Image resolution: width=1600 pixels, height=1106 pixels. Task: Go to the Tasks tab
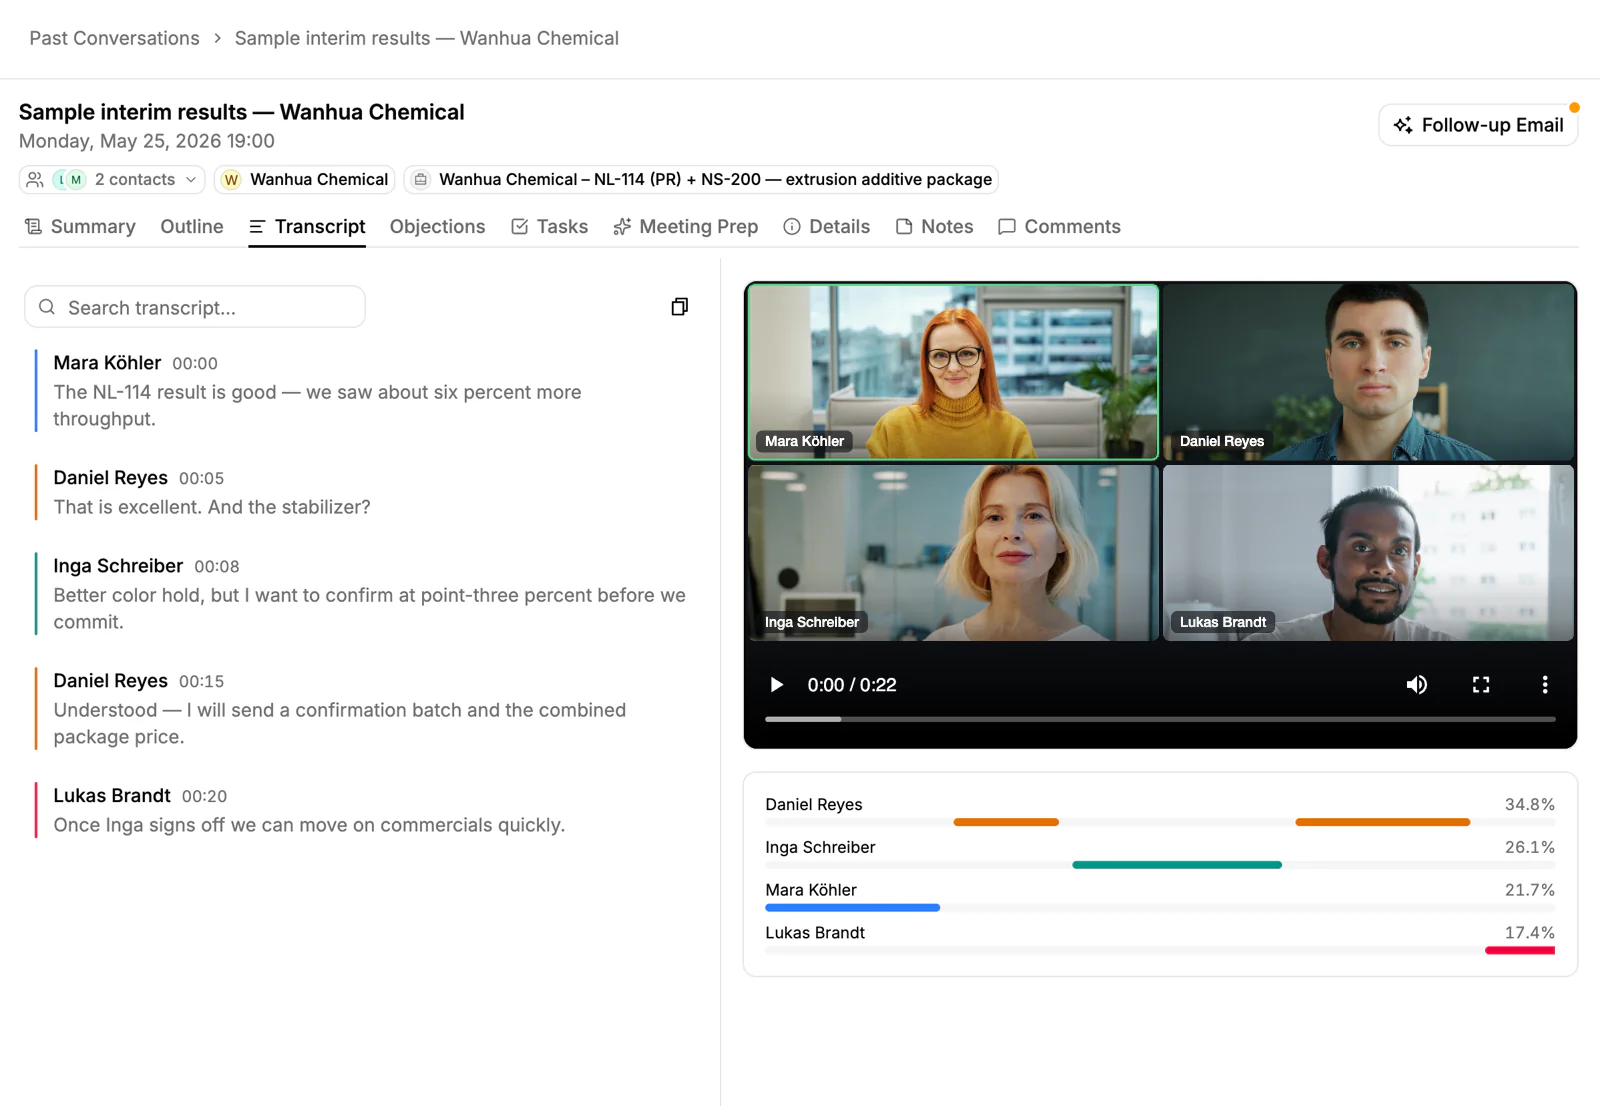[549, 227]
